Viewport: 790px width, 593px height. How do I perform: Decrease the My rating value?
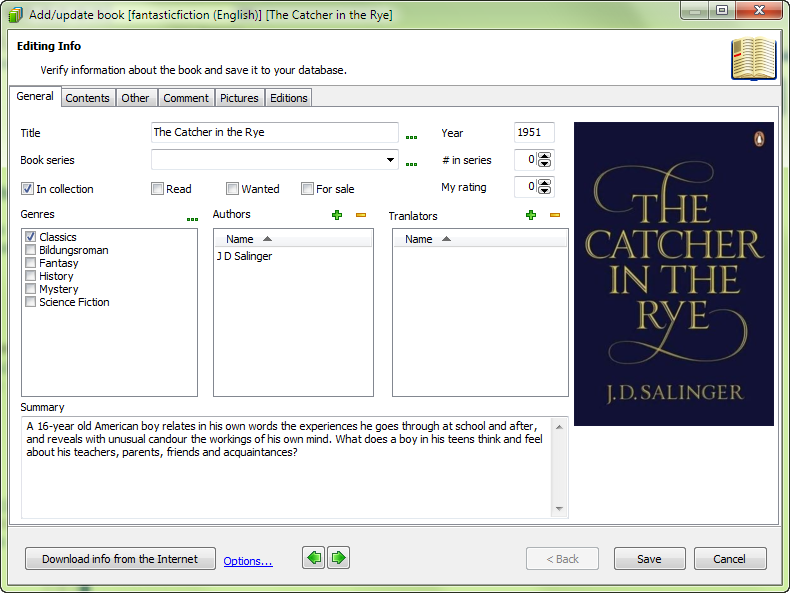click(x=545, y=190)
